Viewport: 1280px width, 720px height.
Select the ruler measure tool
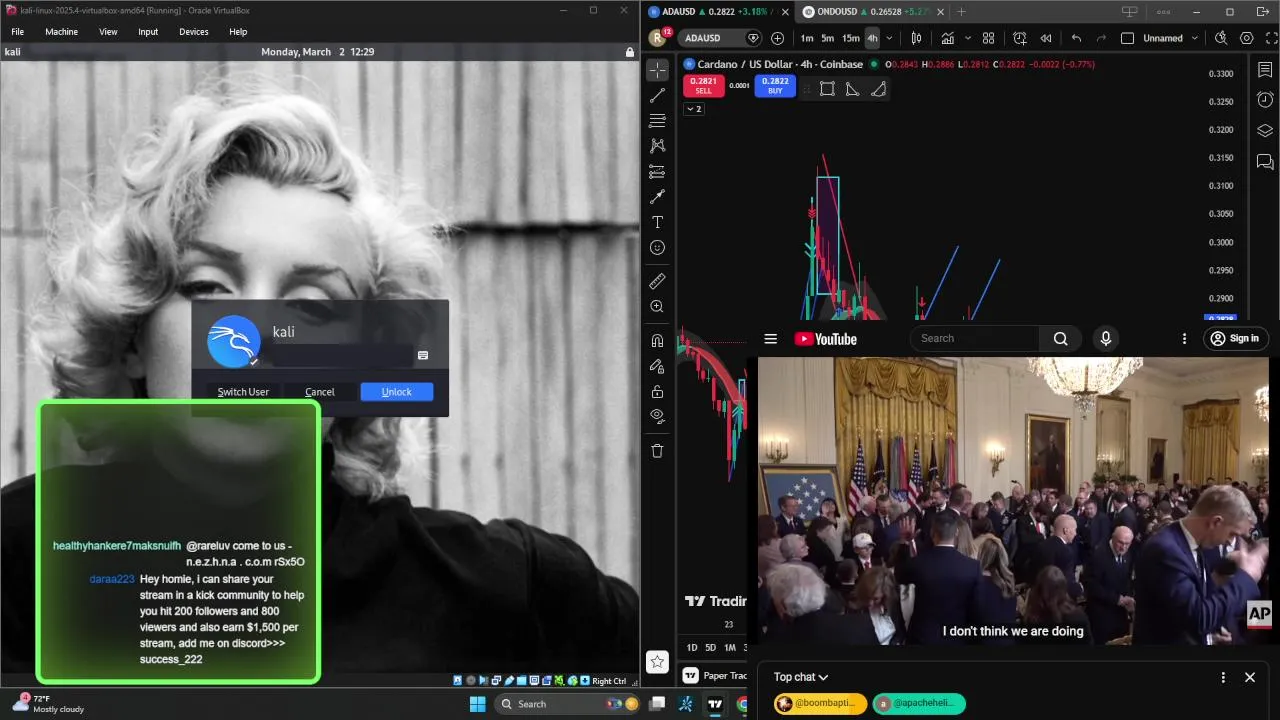point(657,281)
